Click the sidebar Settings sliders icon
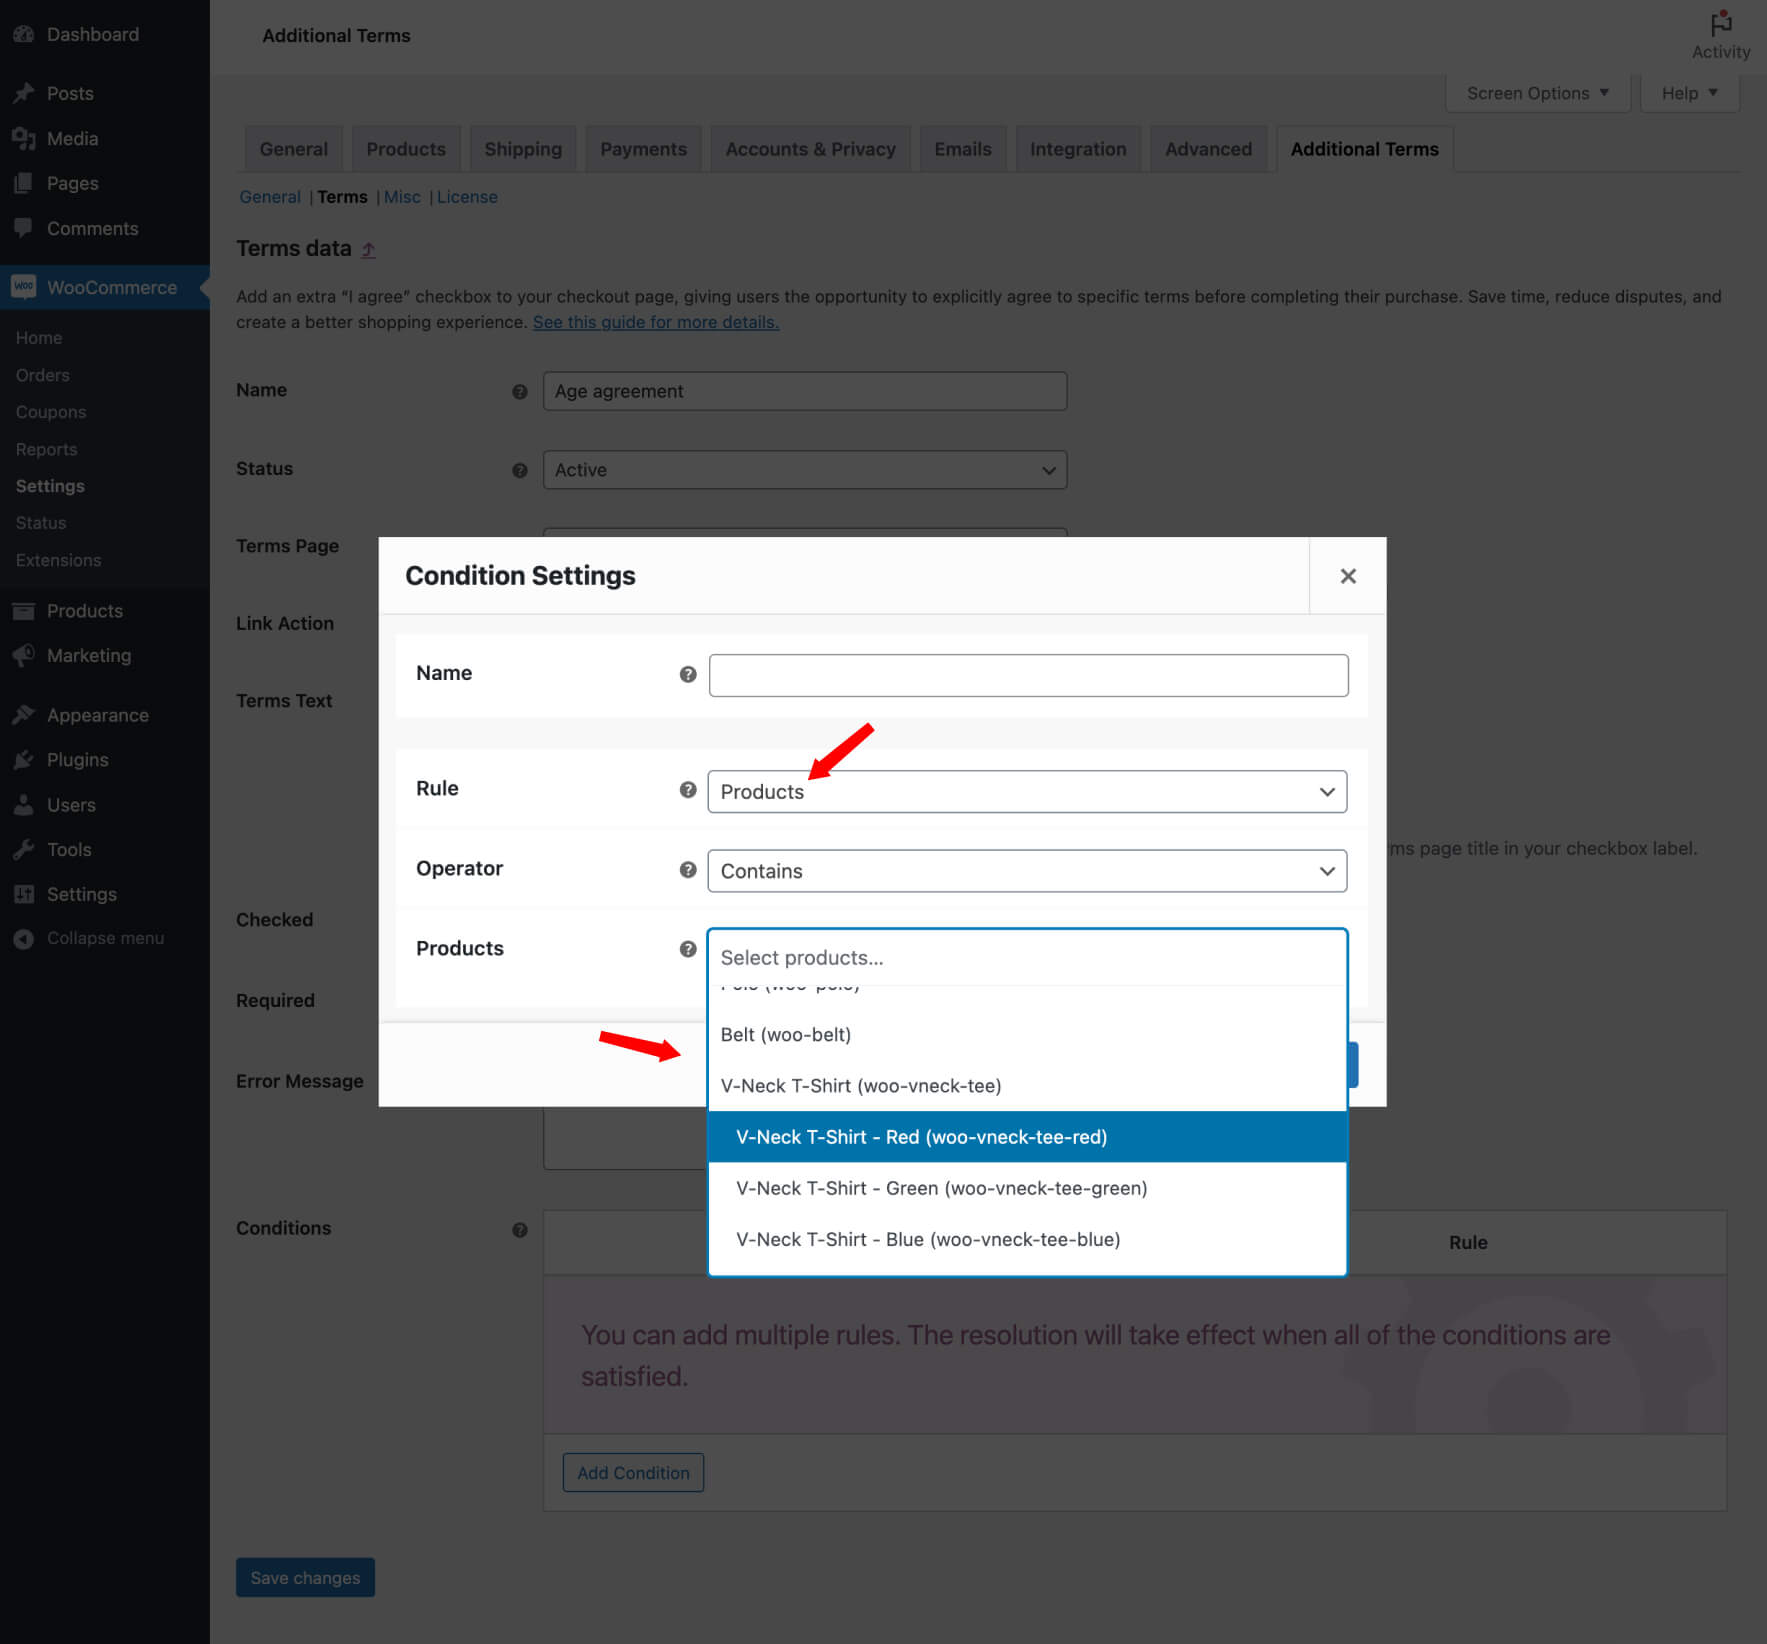Viewport: 1767px width, 1644px height. (24, 894)
